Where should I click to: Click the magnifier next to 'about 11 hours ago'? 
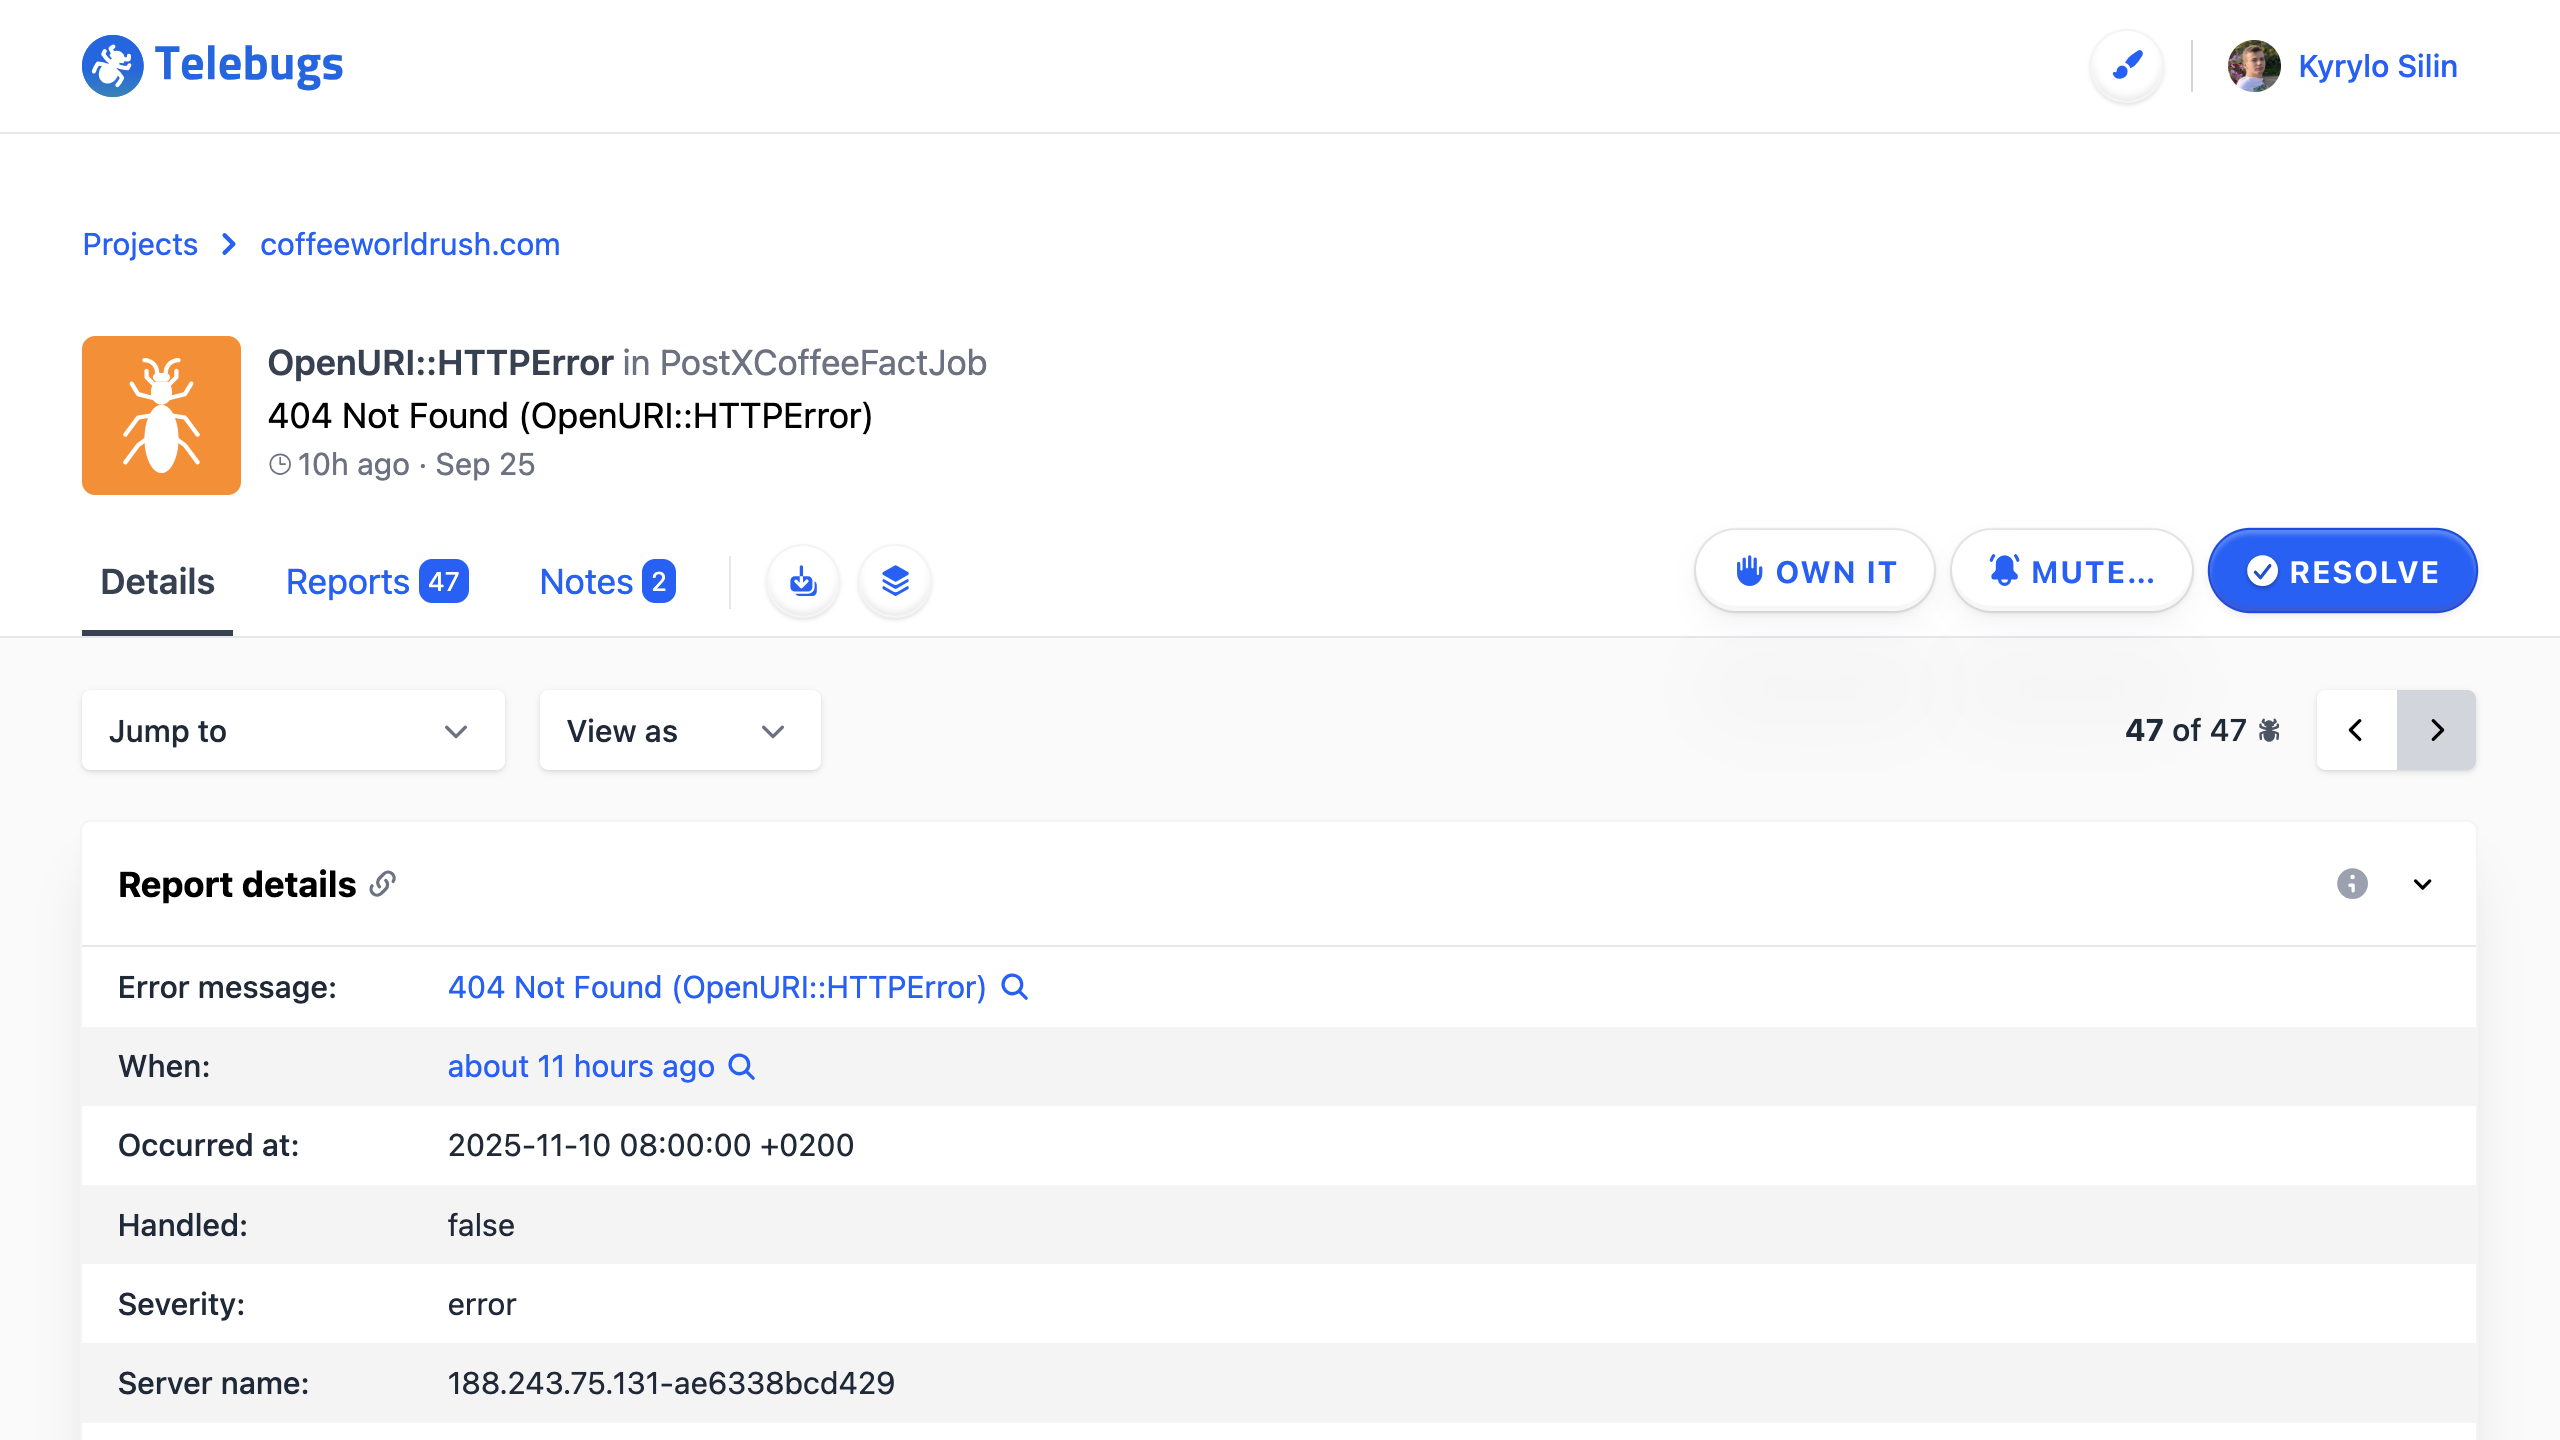pyautogui.click(x=742, y=1067)
